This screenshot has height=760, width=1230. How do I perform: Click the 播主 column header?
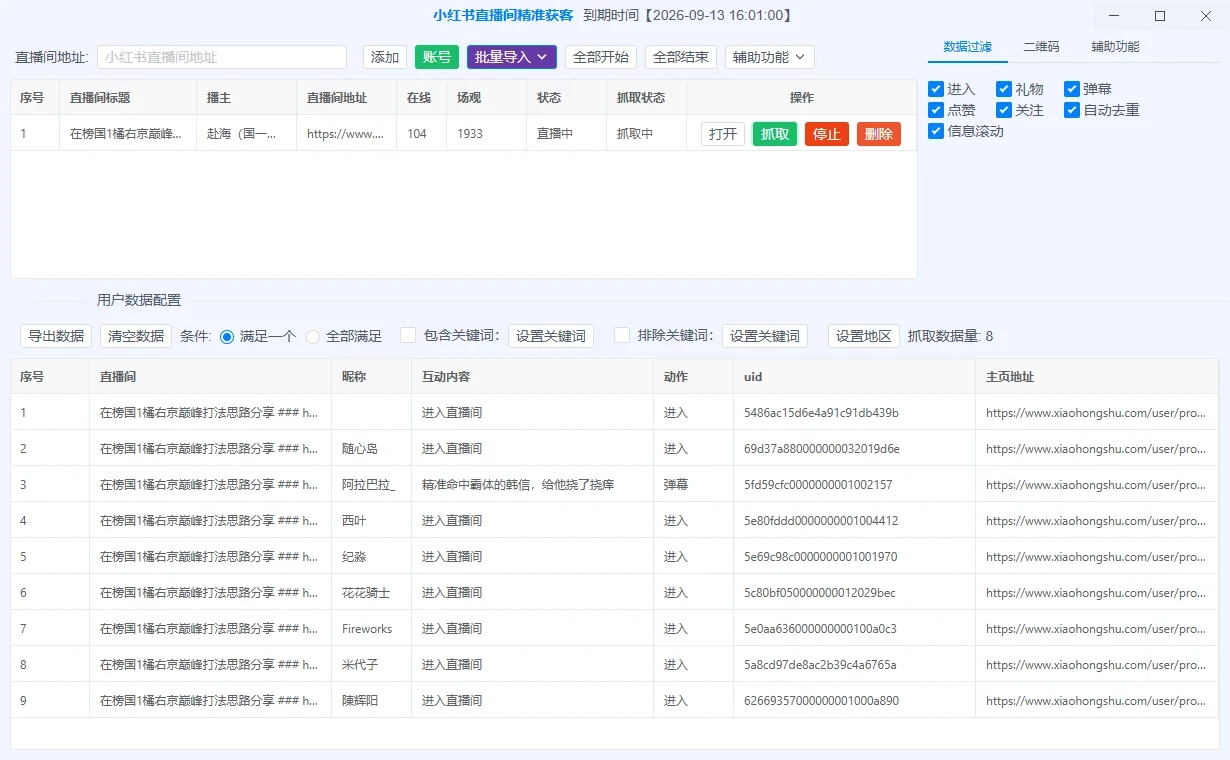click(246, 97)
